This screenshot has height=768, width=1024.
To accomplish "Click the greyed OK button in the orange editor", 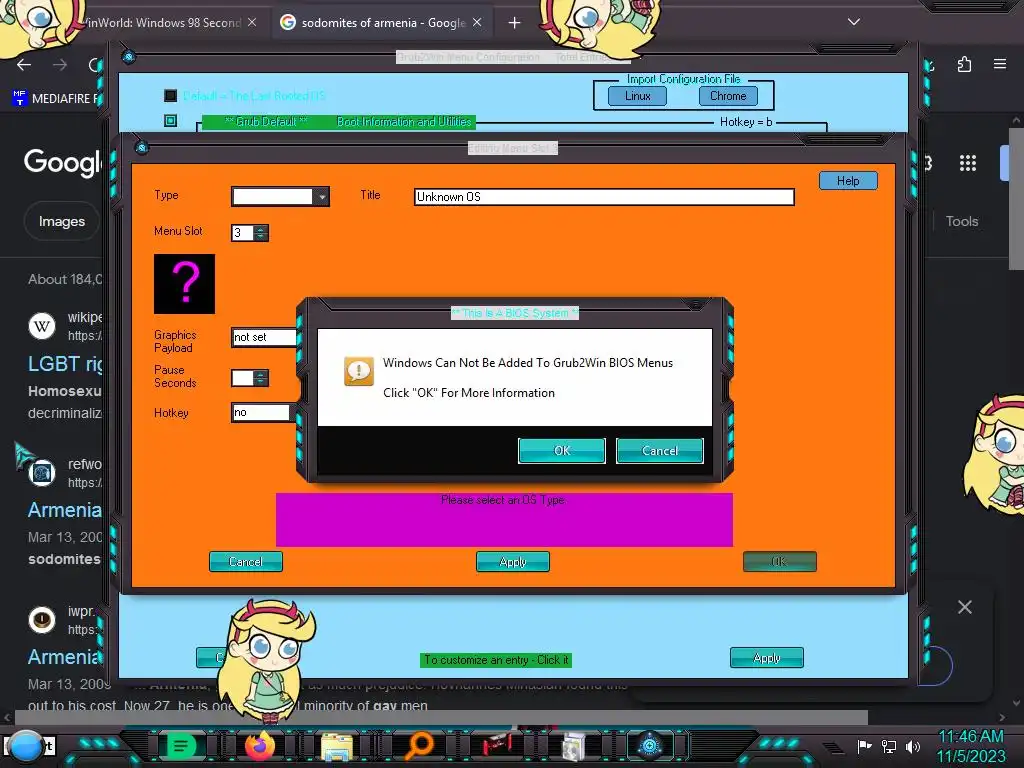I will point(779,562).
